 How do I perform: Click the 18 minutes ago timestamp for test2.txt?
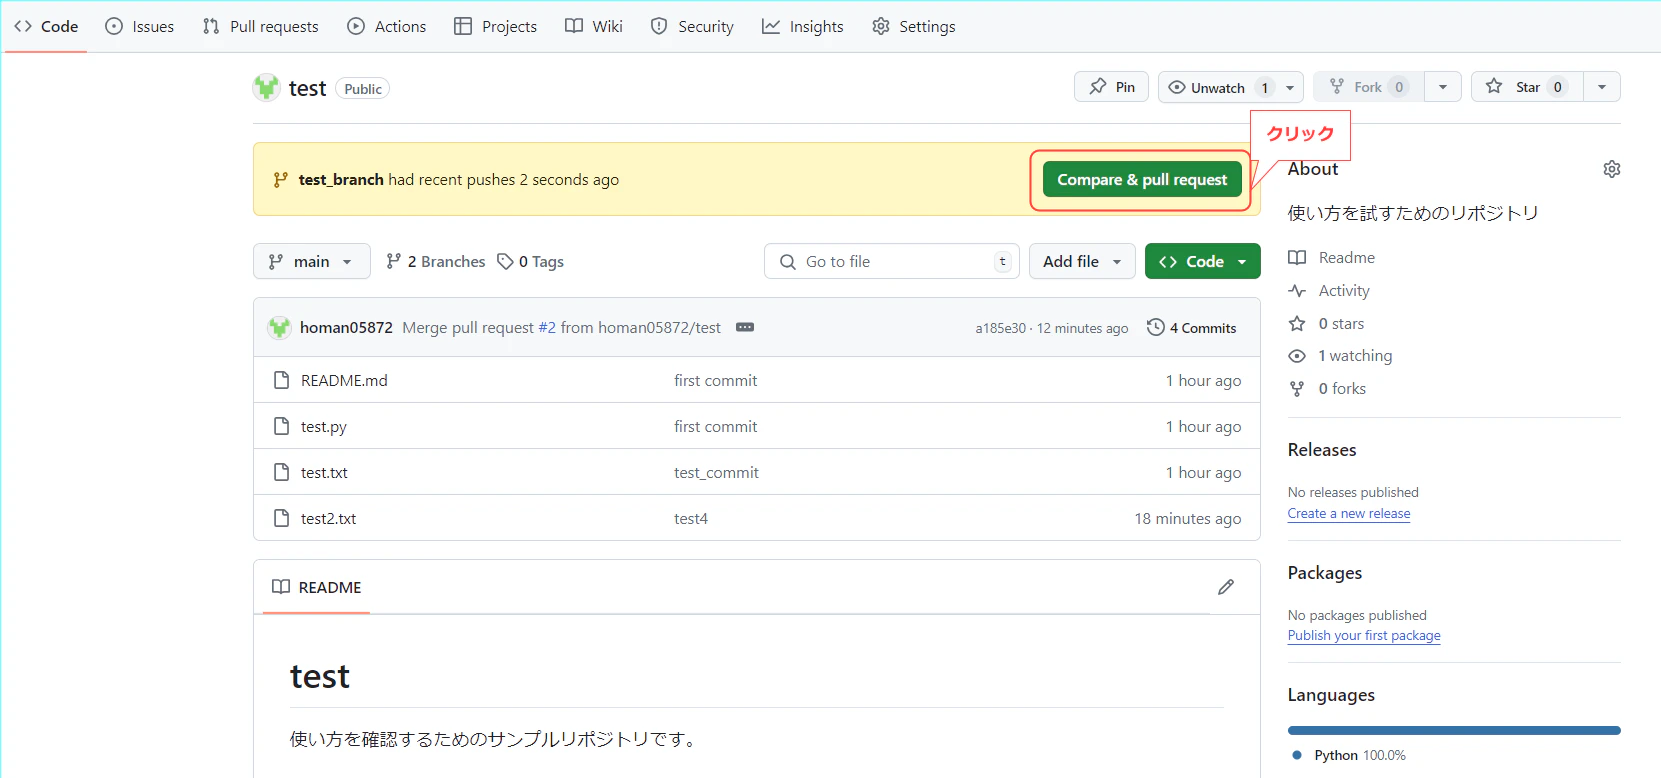coord(1187,518)
